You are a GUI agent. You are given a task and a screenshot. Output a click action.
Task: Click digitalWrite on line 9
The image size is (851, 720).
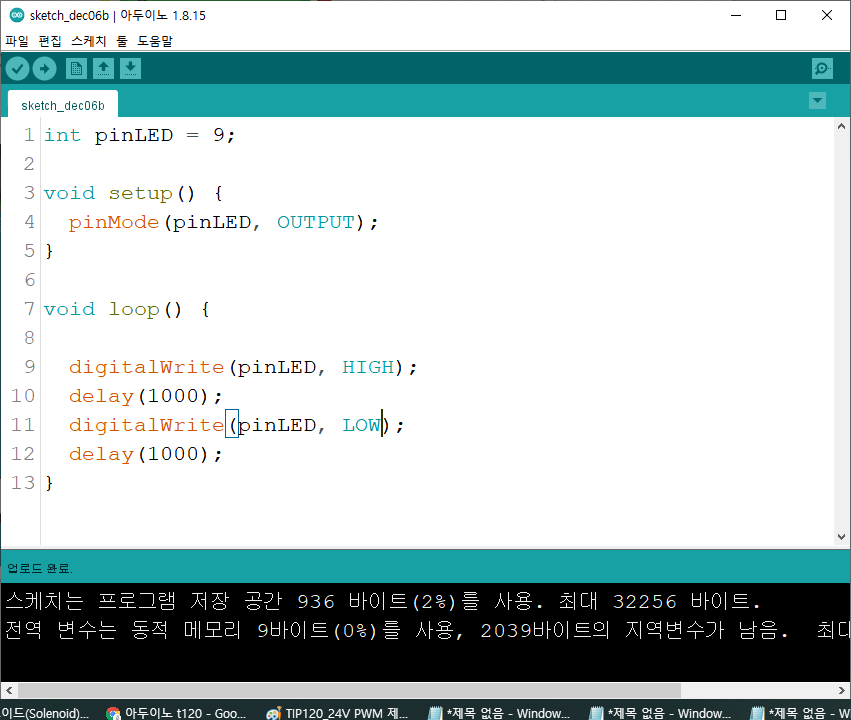coord(146,367)
